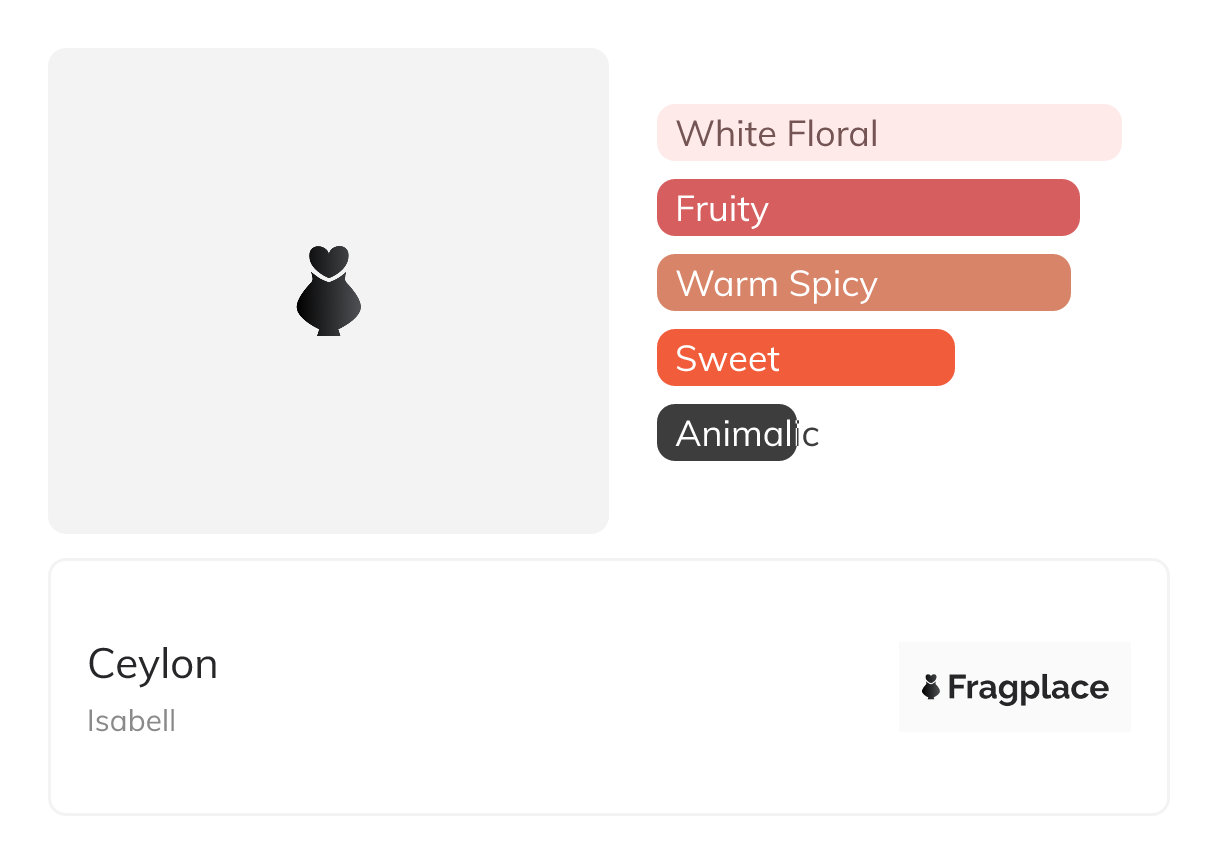This screenshot has width=1218, height=864.
Task: Click the Warm Spicy text label
Action: pos(776,283)
